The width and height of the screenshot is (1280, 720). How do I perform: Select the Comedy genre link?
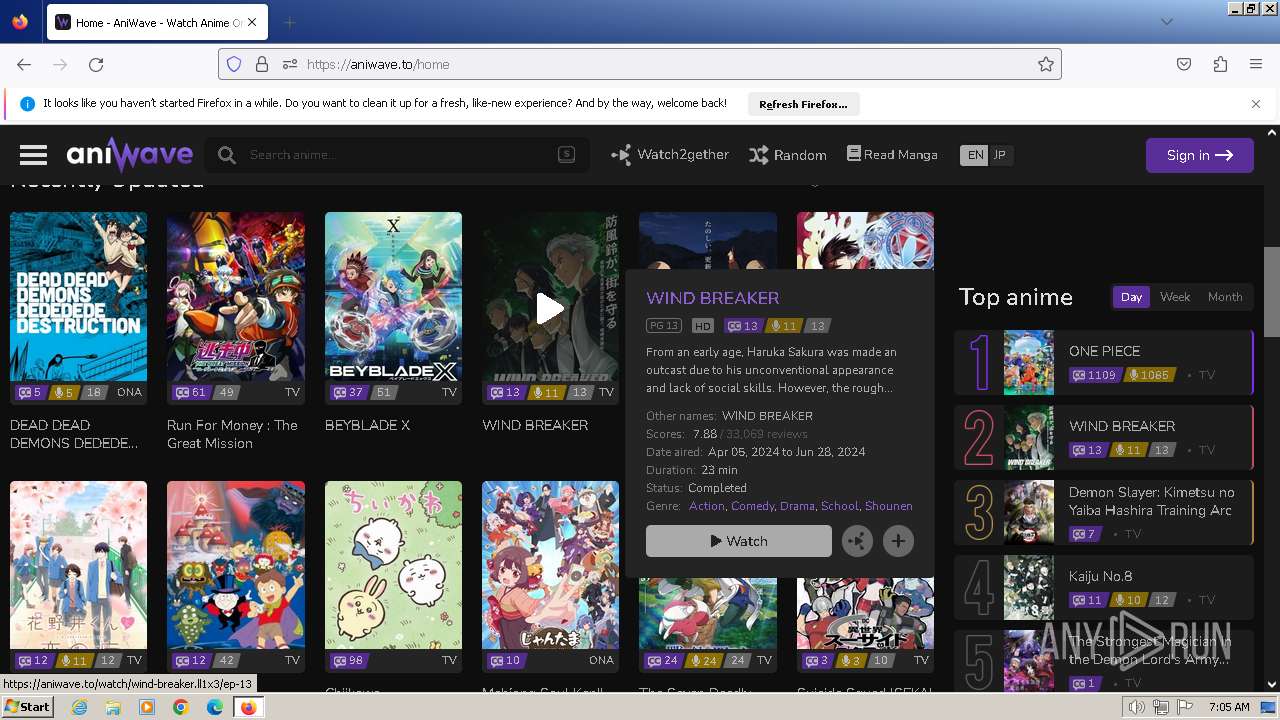click(x=752, y=506)
